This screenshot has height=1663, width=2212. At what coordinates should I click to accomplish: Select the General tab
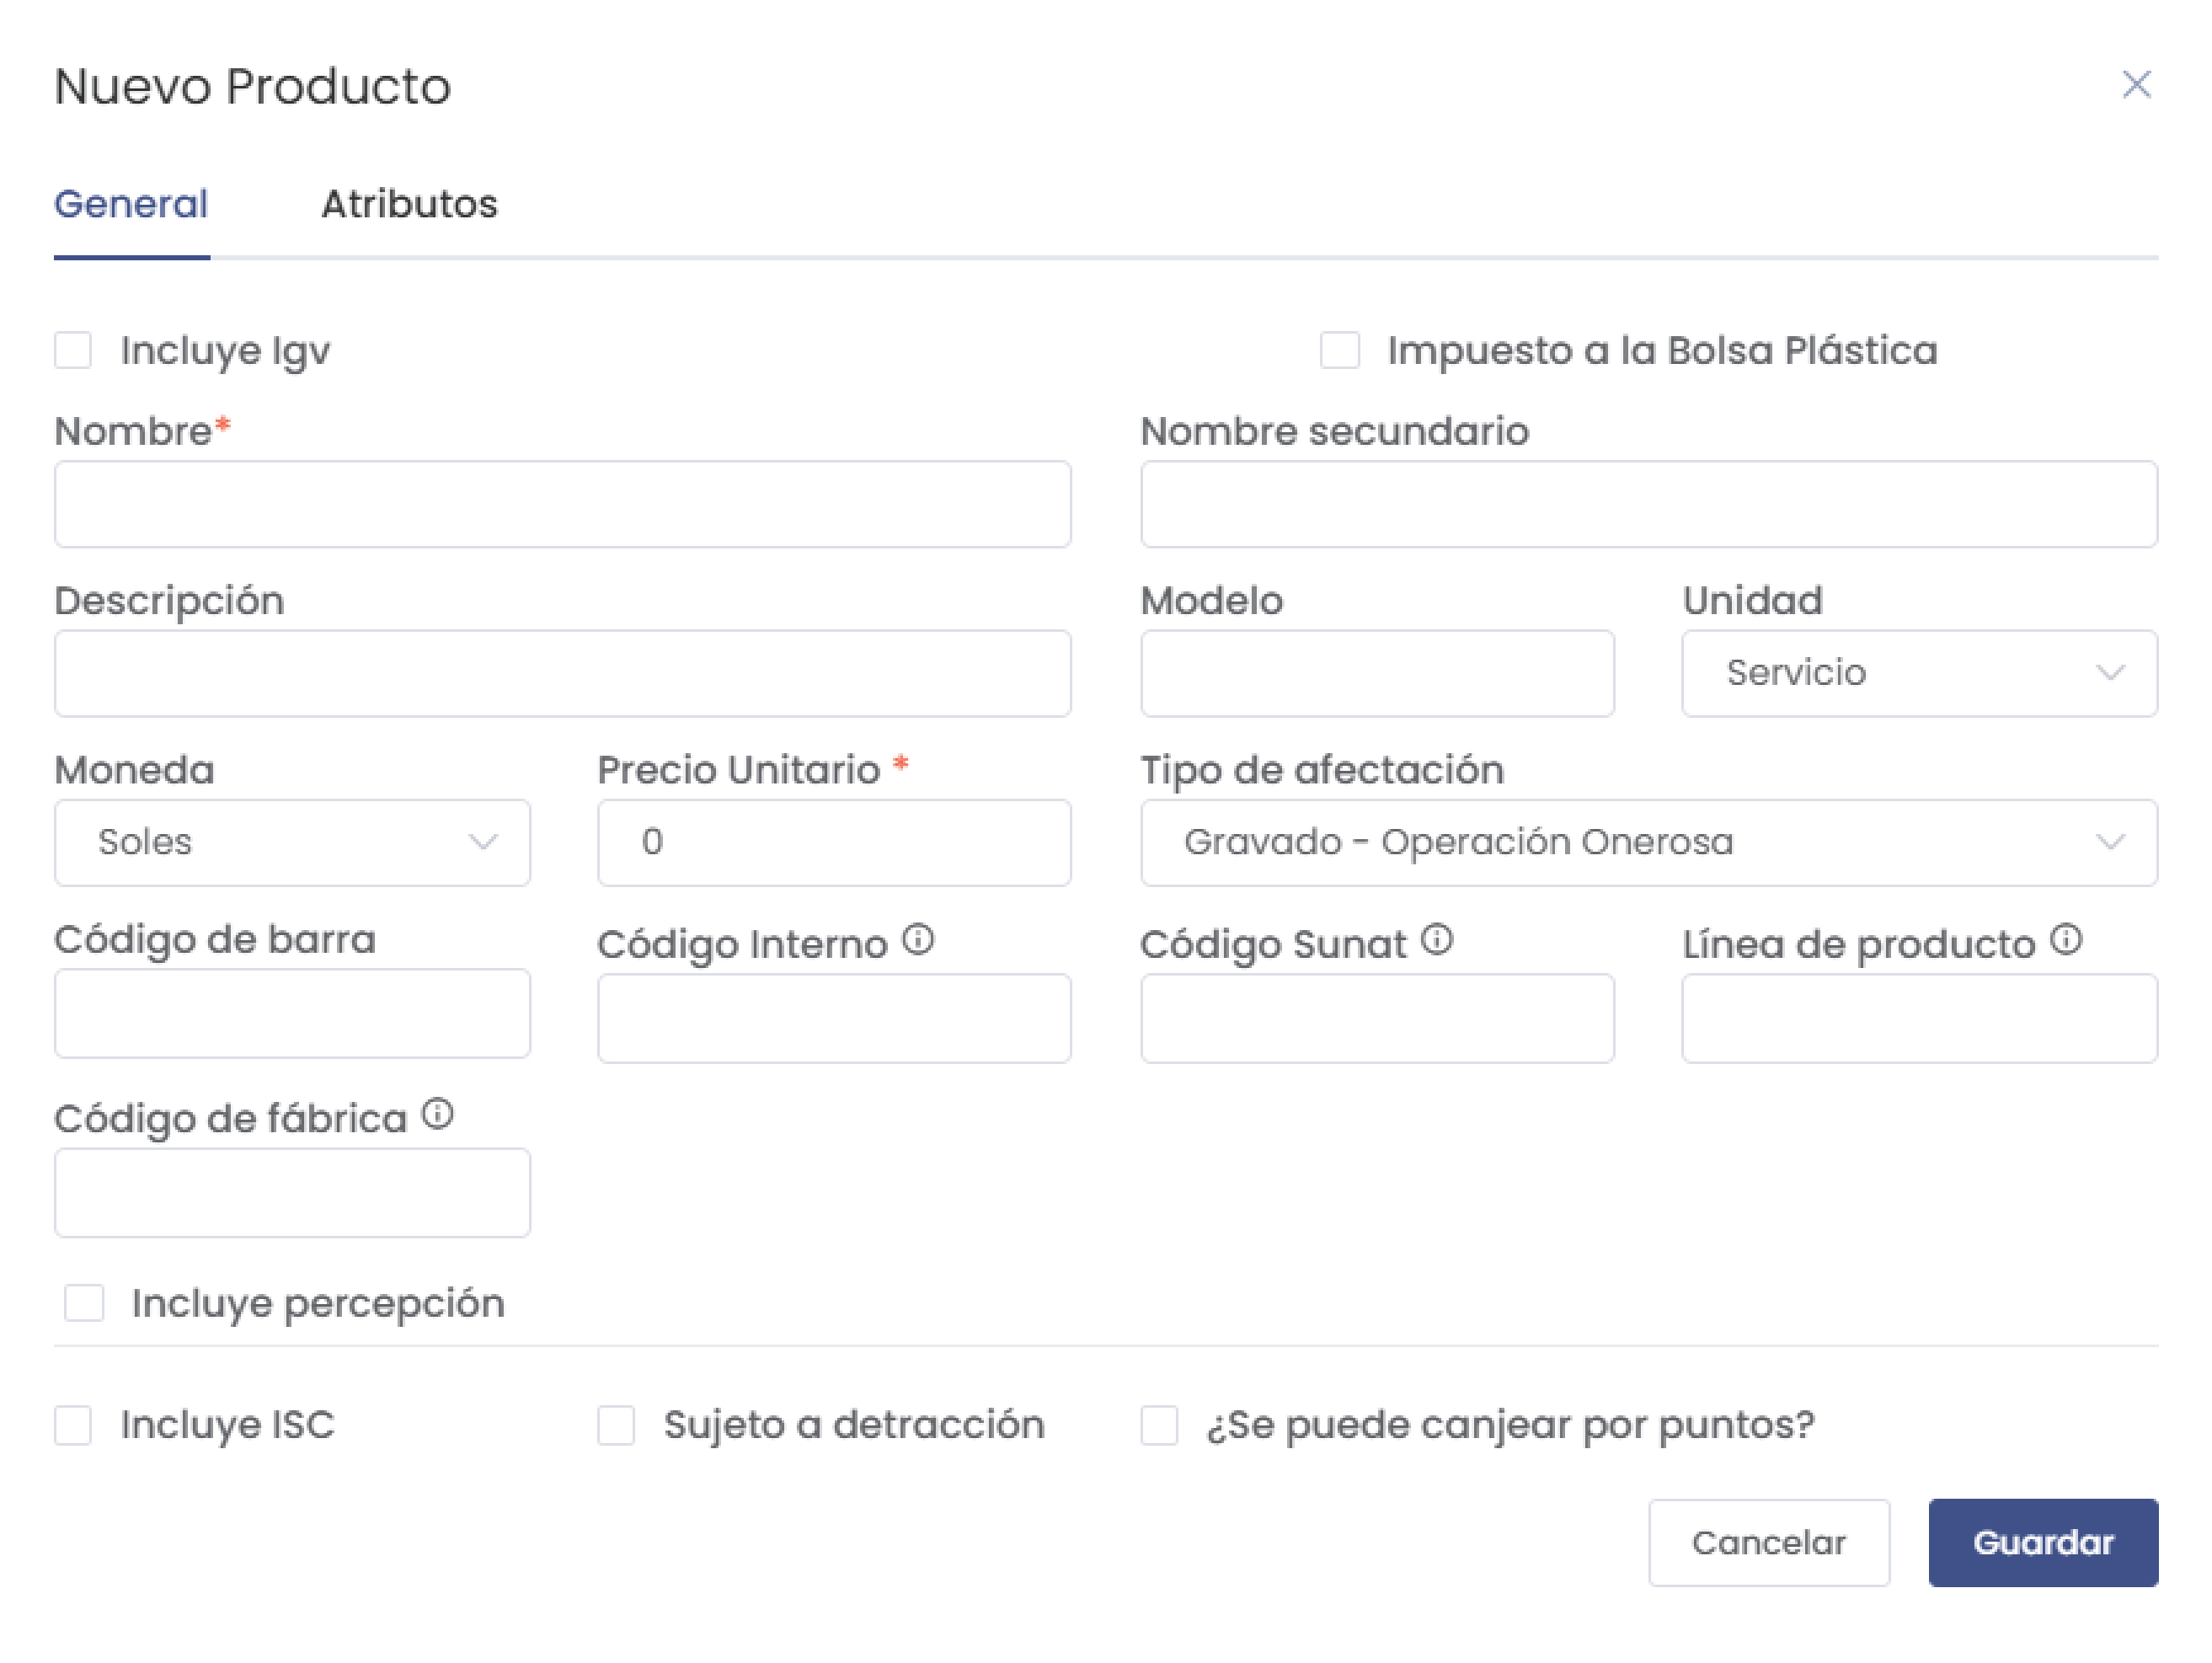[x=131, y=204]
